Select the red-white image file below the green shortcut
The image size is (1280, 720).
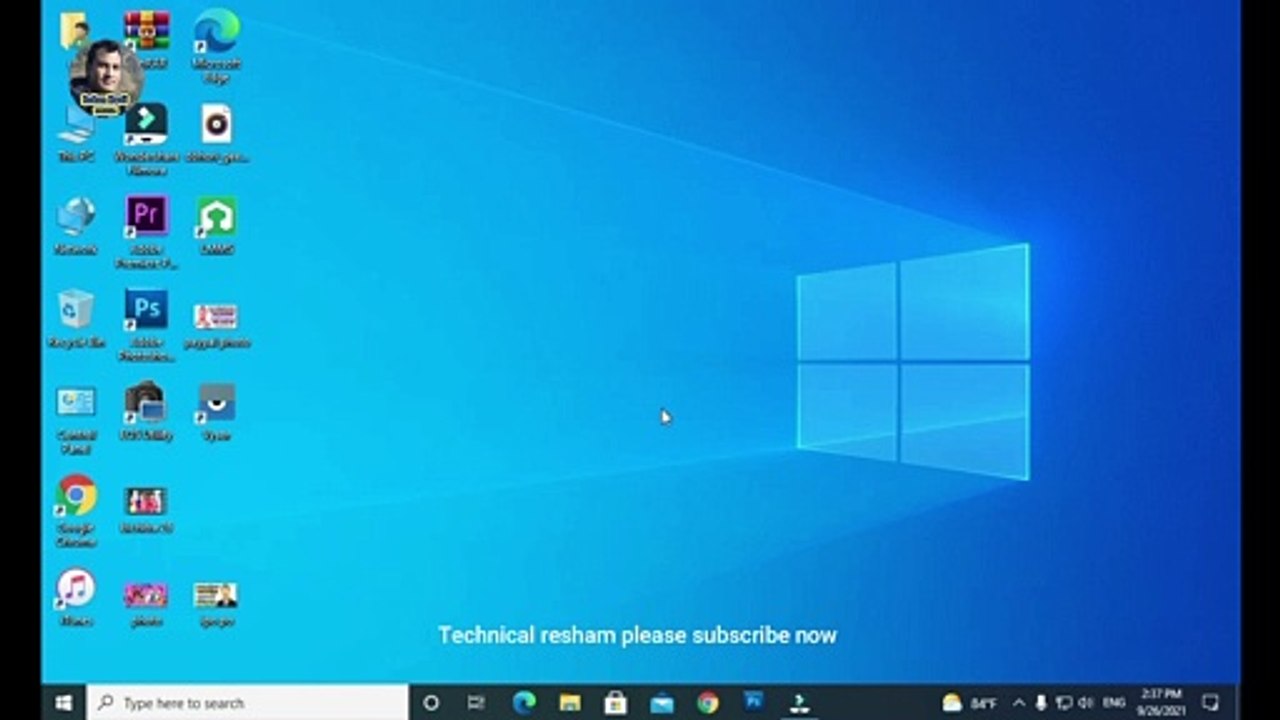coord(216,325)
